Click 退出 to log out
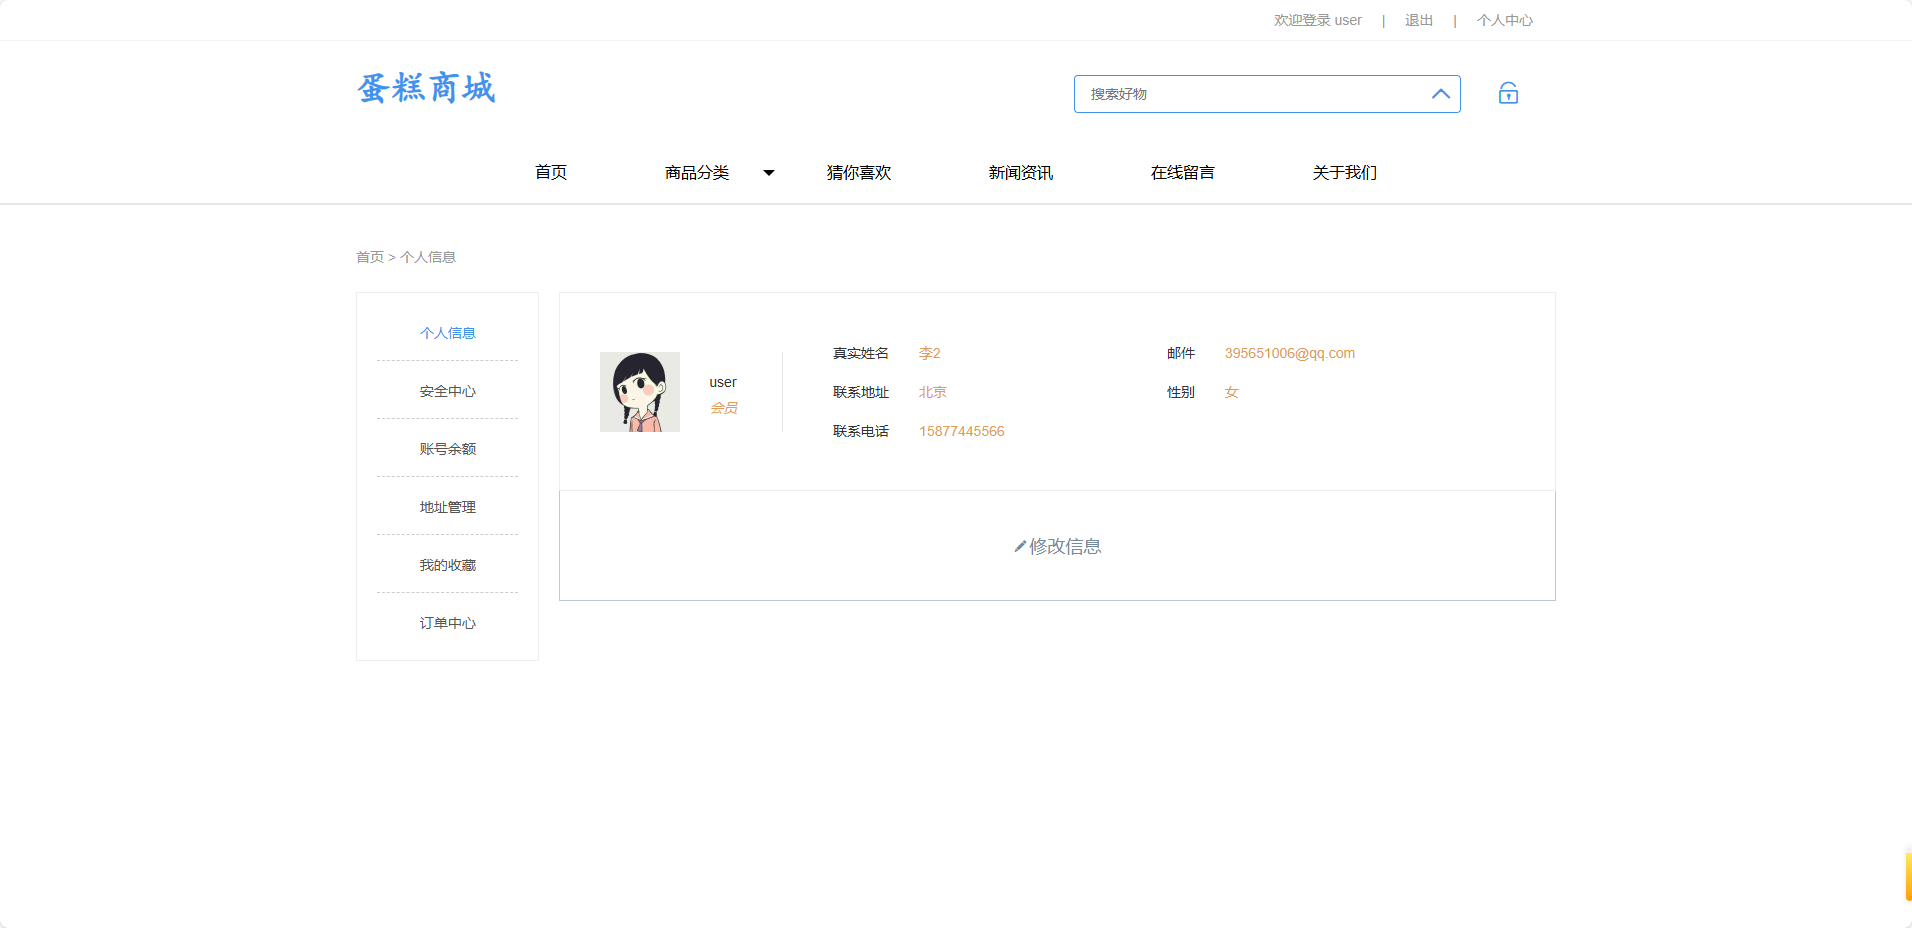 [x=1417, y=20]
